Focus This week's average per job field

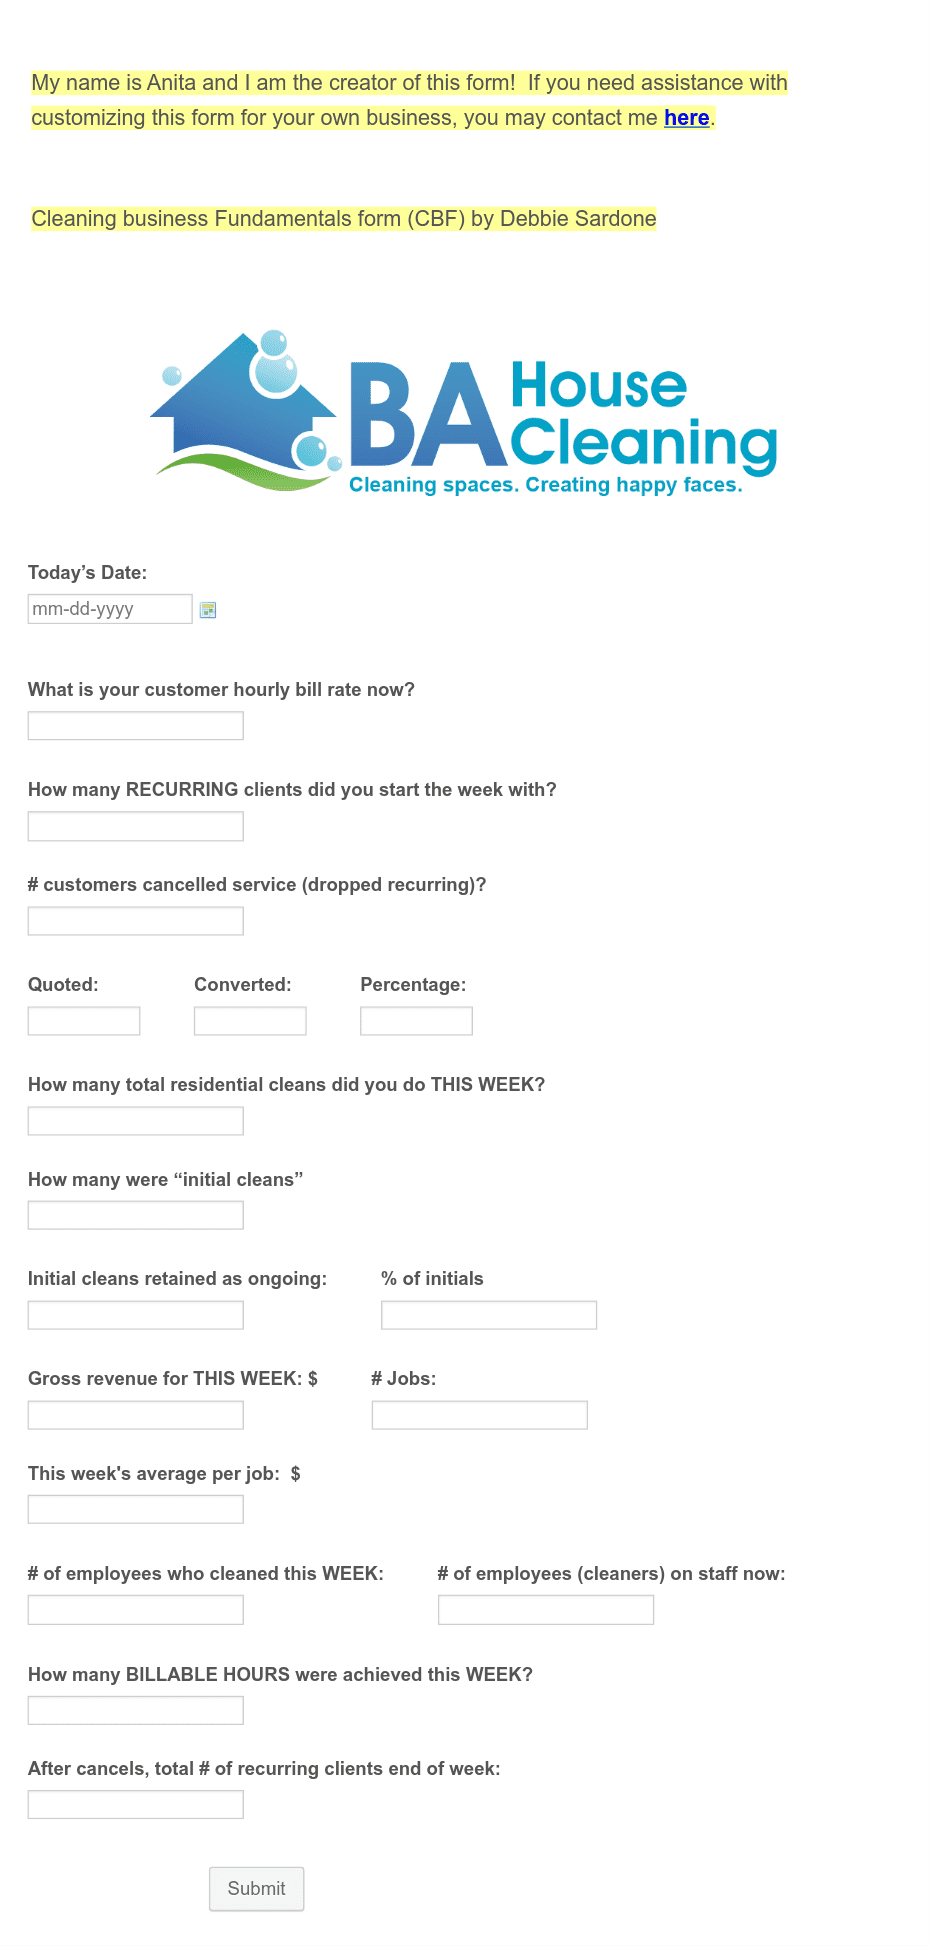[136, 1509]
